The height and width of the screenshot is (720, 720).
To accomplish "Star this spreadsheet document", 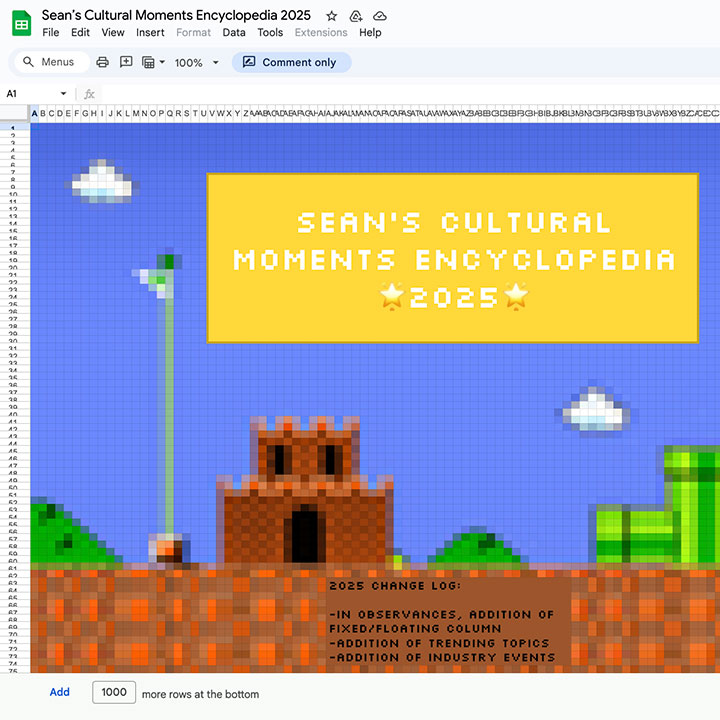I will (x=332, y=17).
